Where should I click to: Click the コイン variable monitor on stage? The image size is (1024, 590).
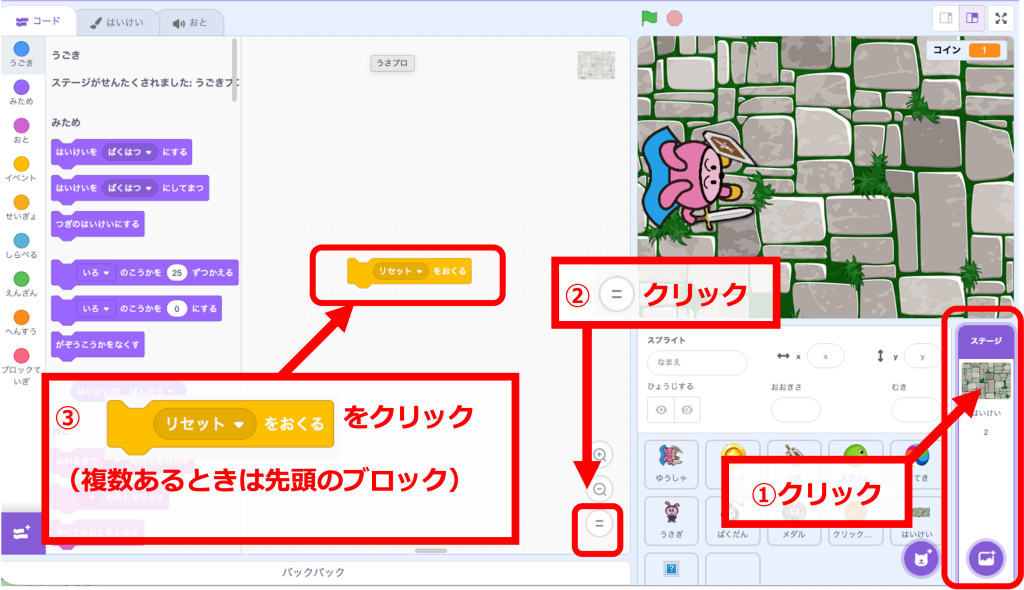point(966,50)
